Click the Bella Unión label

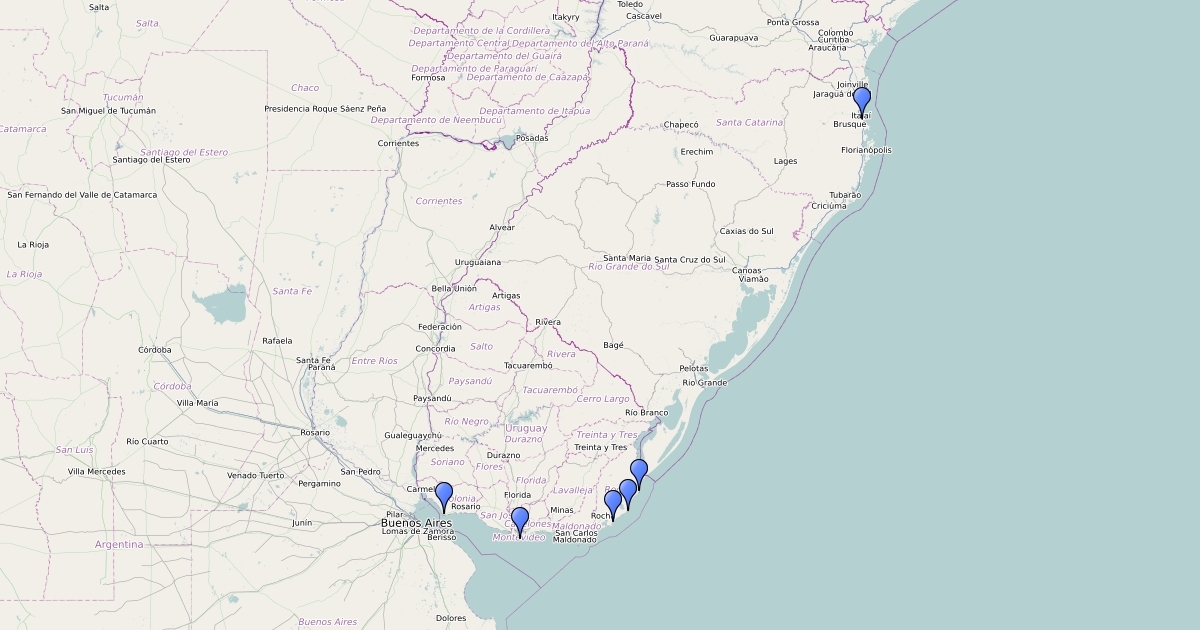pyautogui.click(x=454, y=289)
